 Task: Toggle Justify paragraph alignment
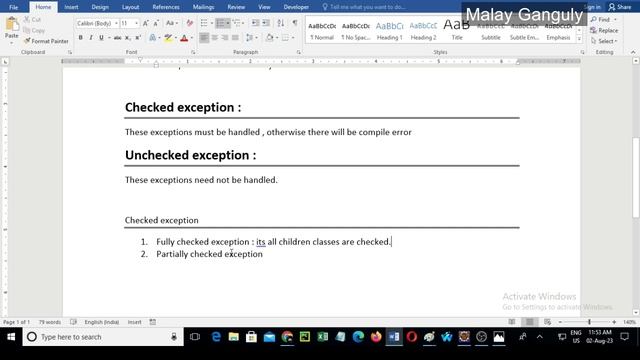[x=235, y=38]
